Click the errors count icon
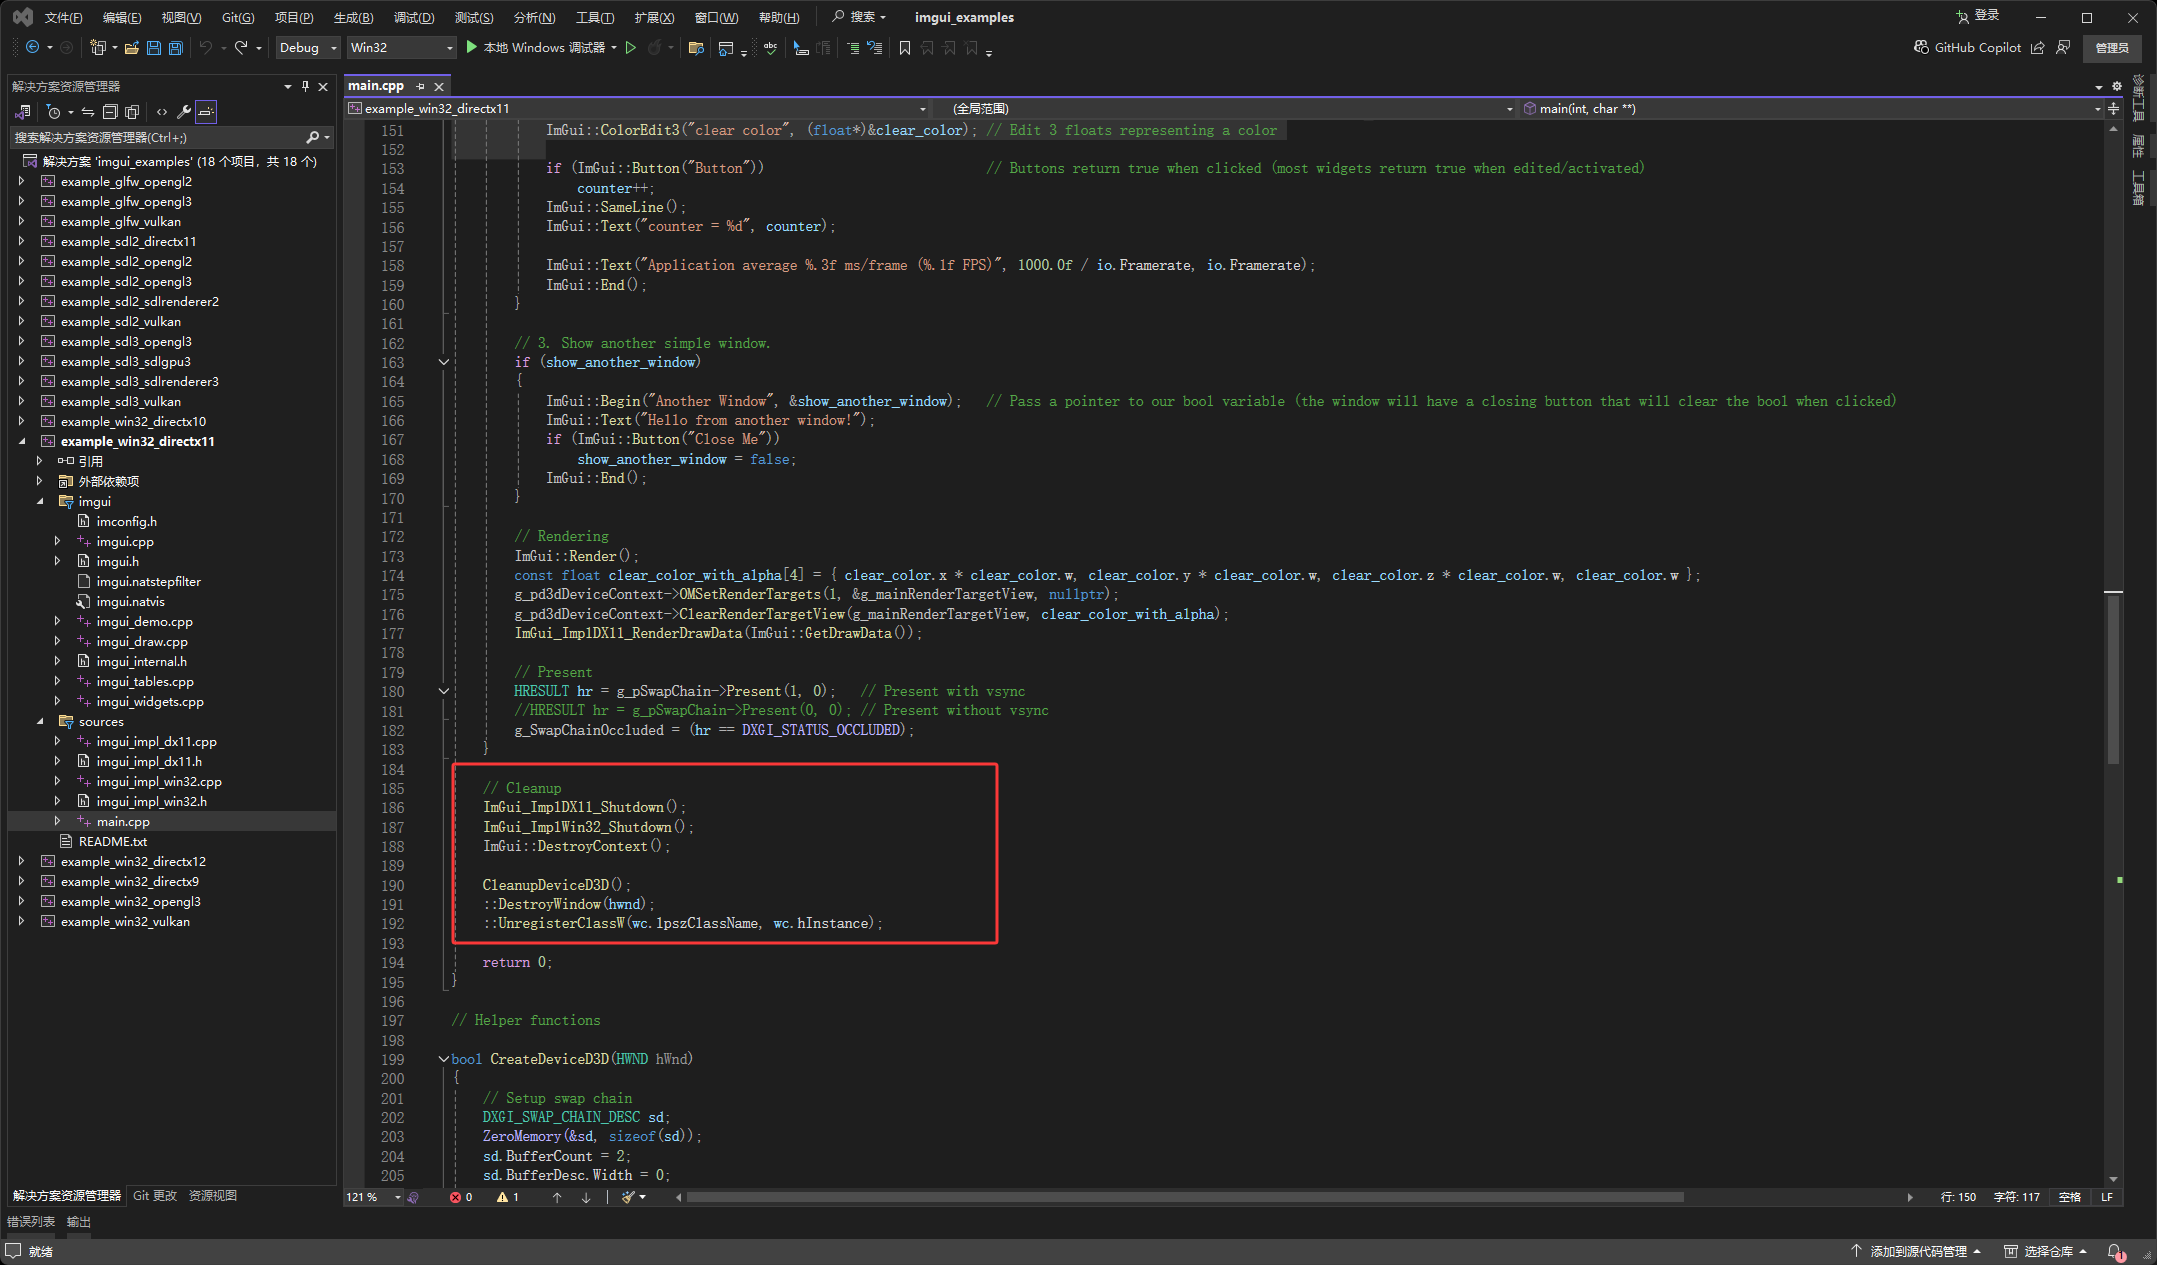The height and width of the screenshot is (1265, 2157). (461, 1197)
